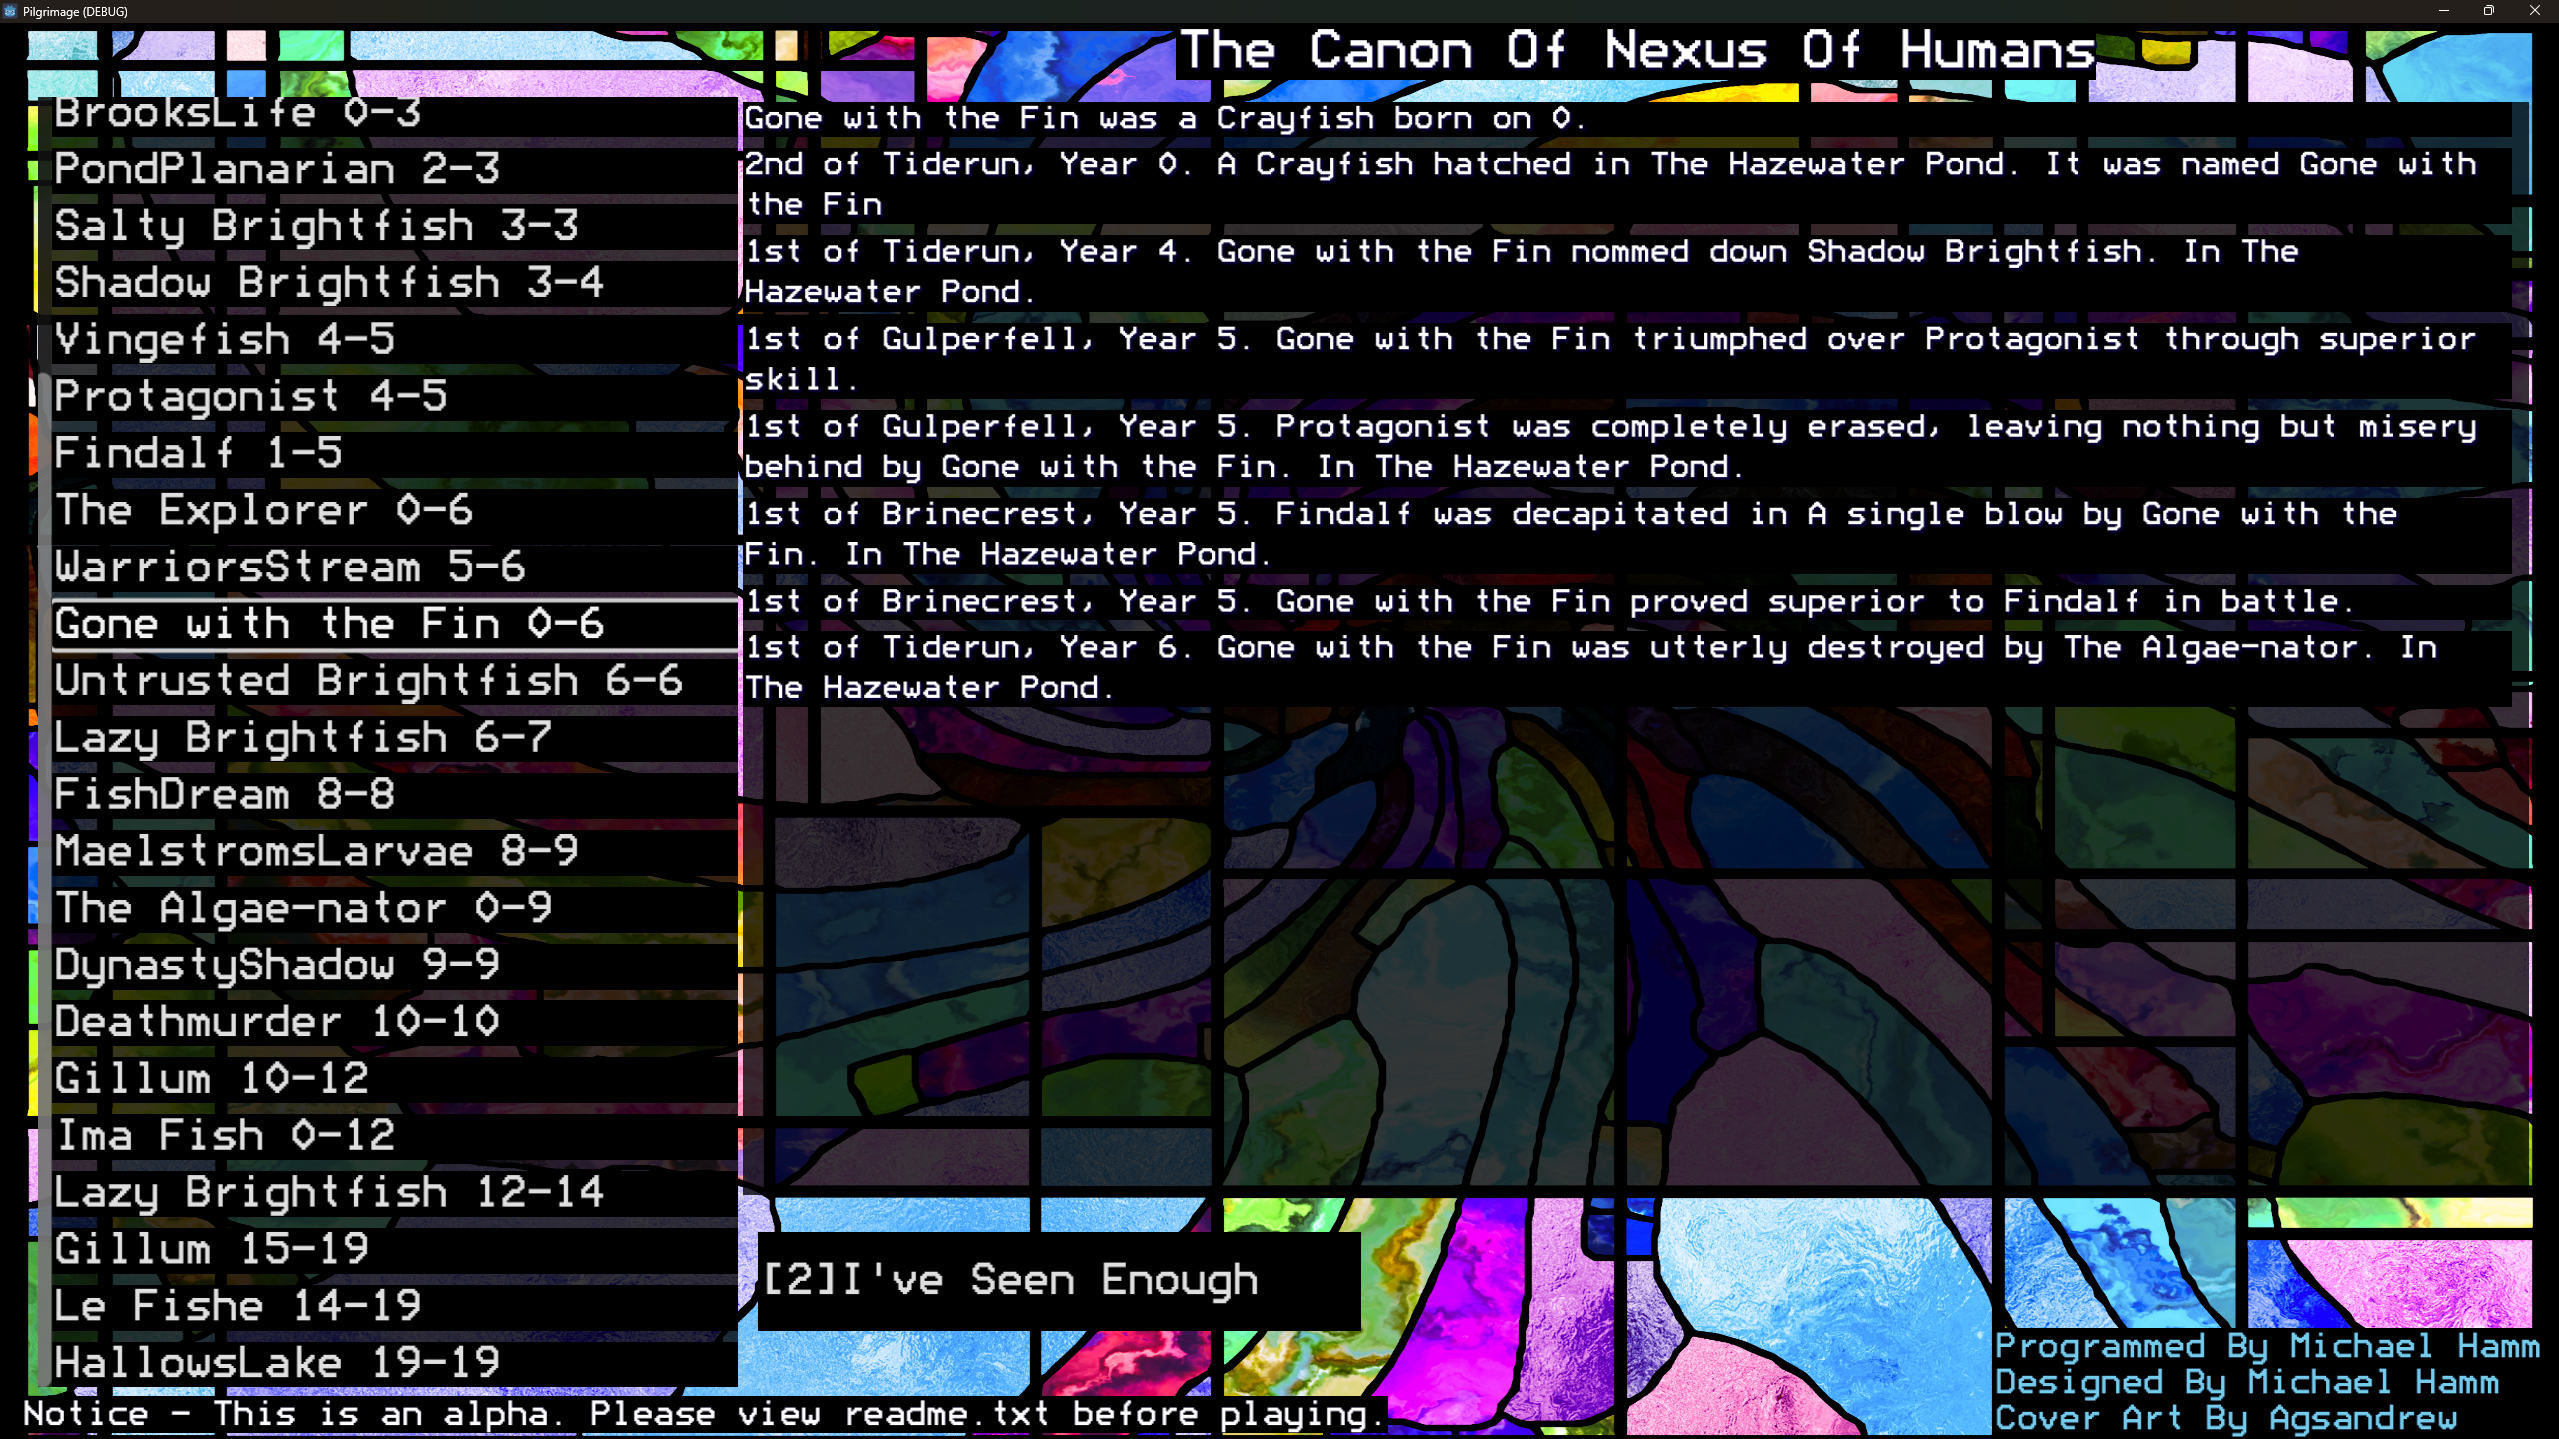This screenshot has height=1439, width=2559.
Task: Select Findalf 1-5 in the list
Action: [x=395, y=454]
